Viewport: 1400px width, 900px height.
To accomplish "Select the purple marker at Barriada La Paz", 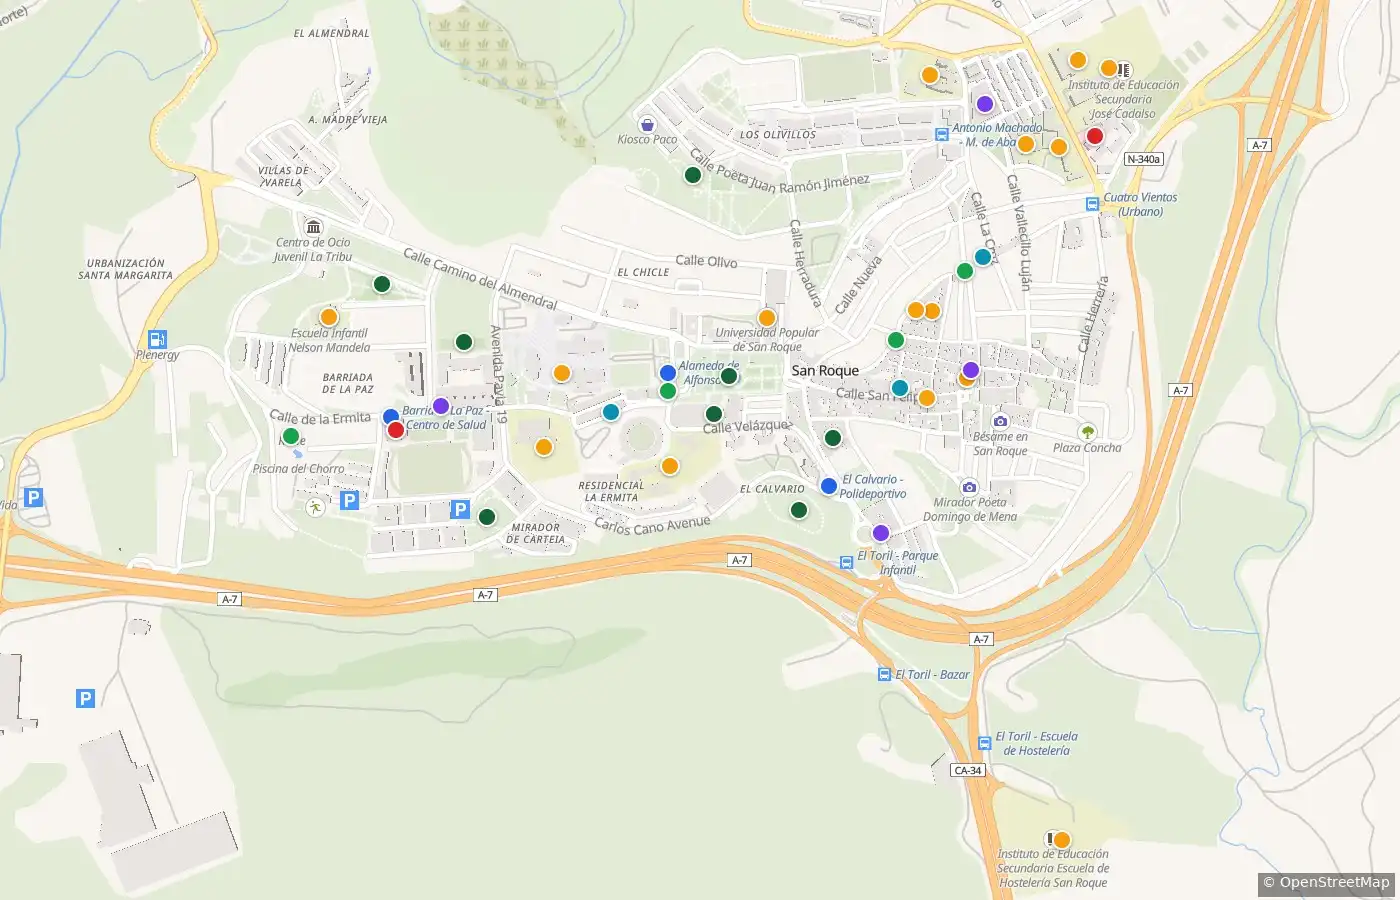I will click(441, 406).
